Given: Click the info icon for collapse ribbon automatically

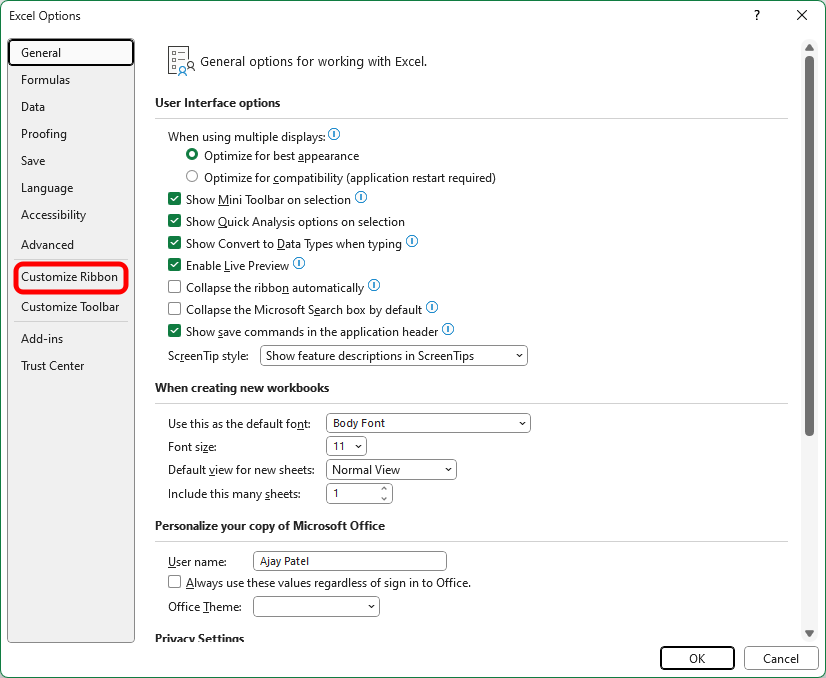Looking at the screenshot, I should [x=373, y=286].
